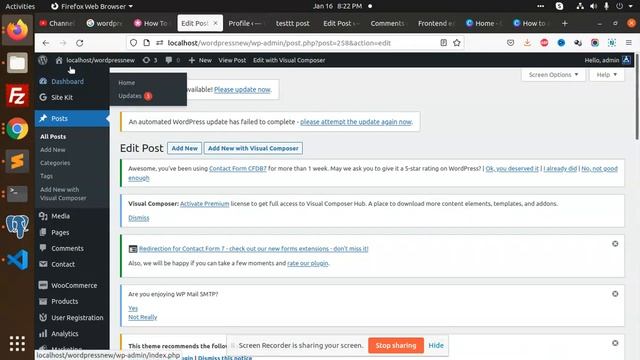Go back with the browser back arrow
Image resolution: width=640 pixels, height=360 pixels.
46,43
